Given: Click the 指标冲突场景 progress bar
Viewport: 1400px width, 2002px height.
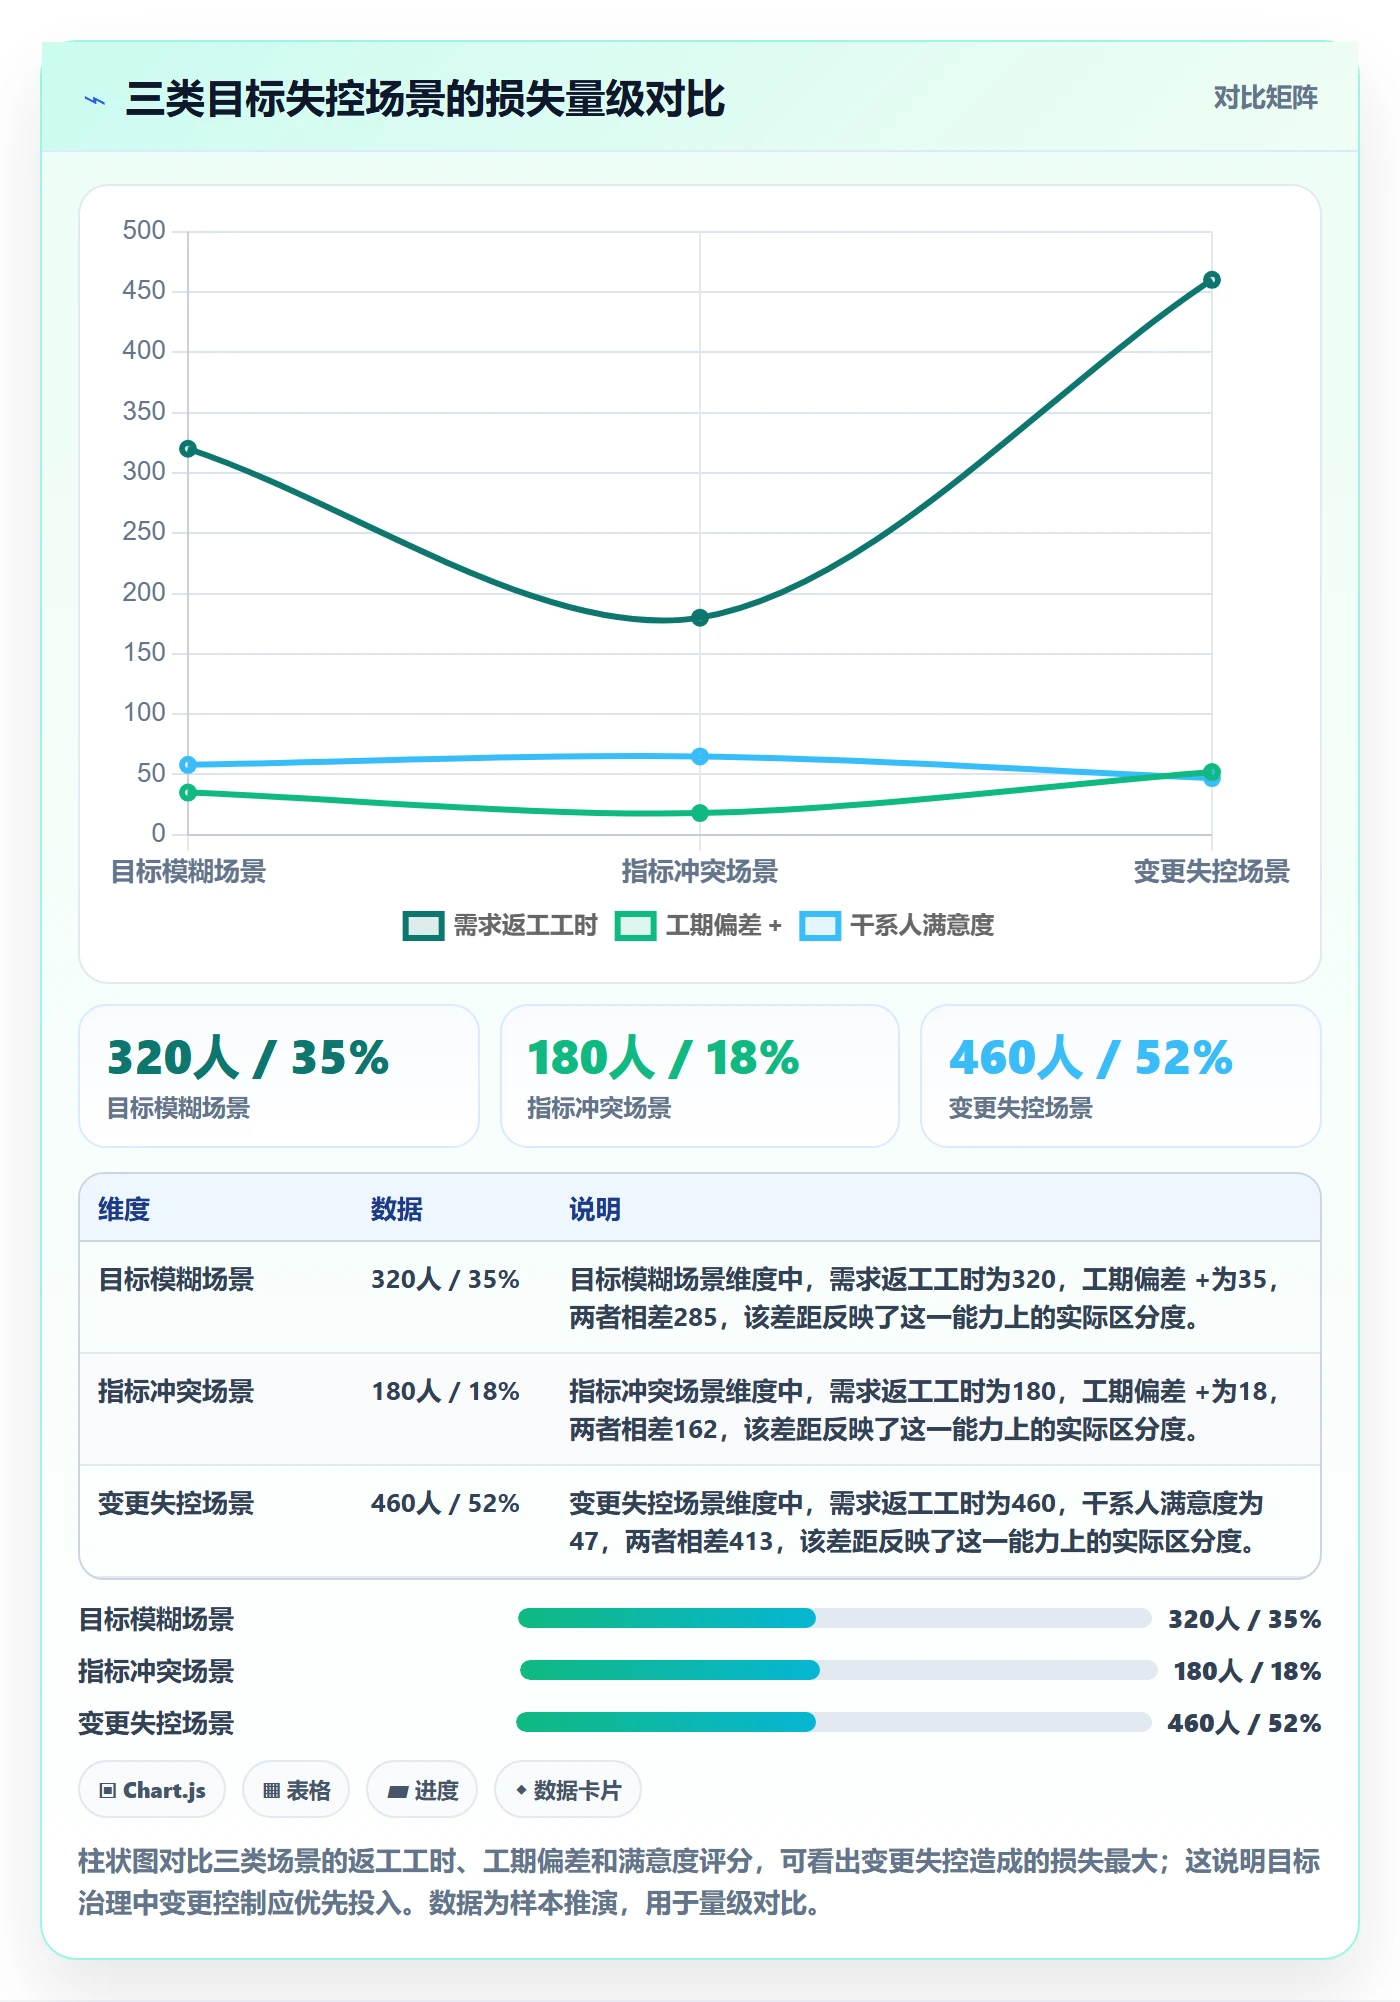Looking at the screenshot, I should (x=838, y=1670).
